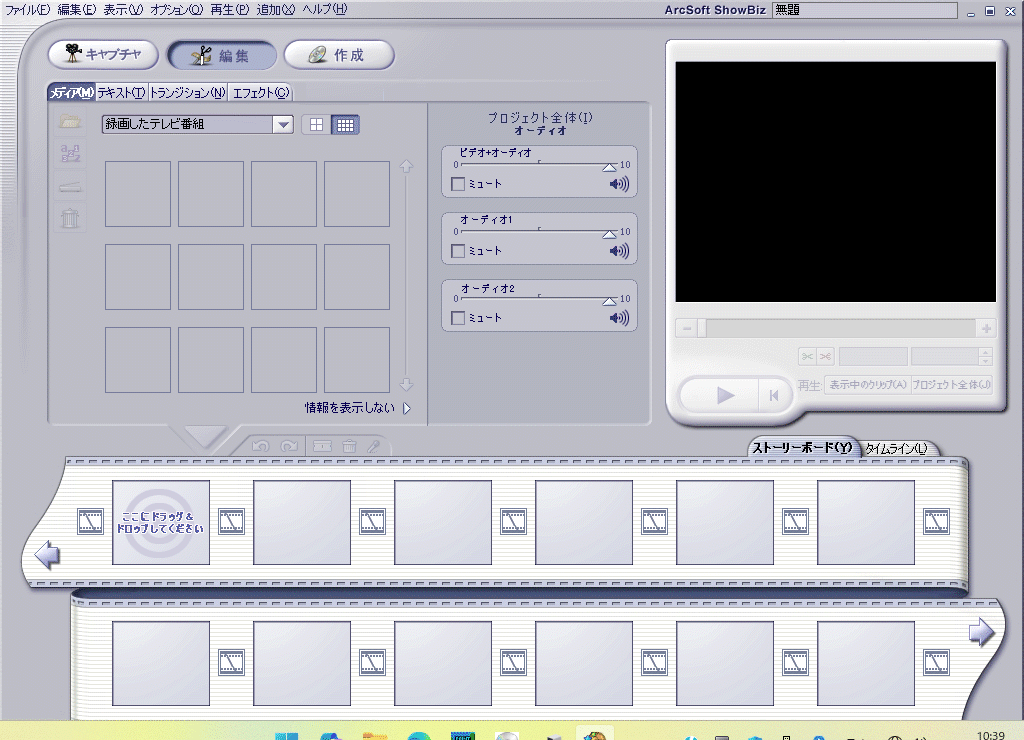Click 情報を表示しない to hide info
The image size is (1024, 740).
pyautogui.click(x=358, y=408)
